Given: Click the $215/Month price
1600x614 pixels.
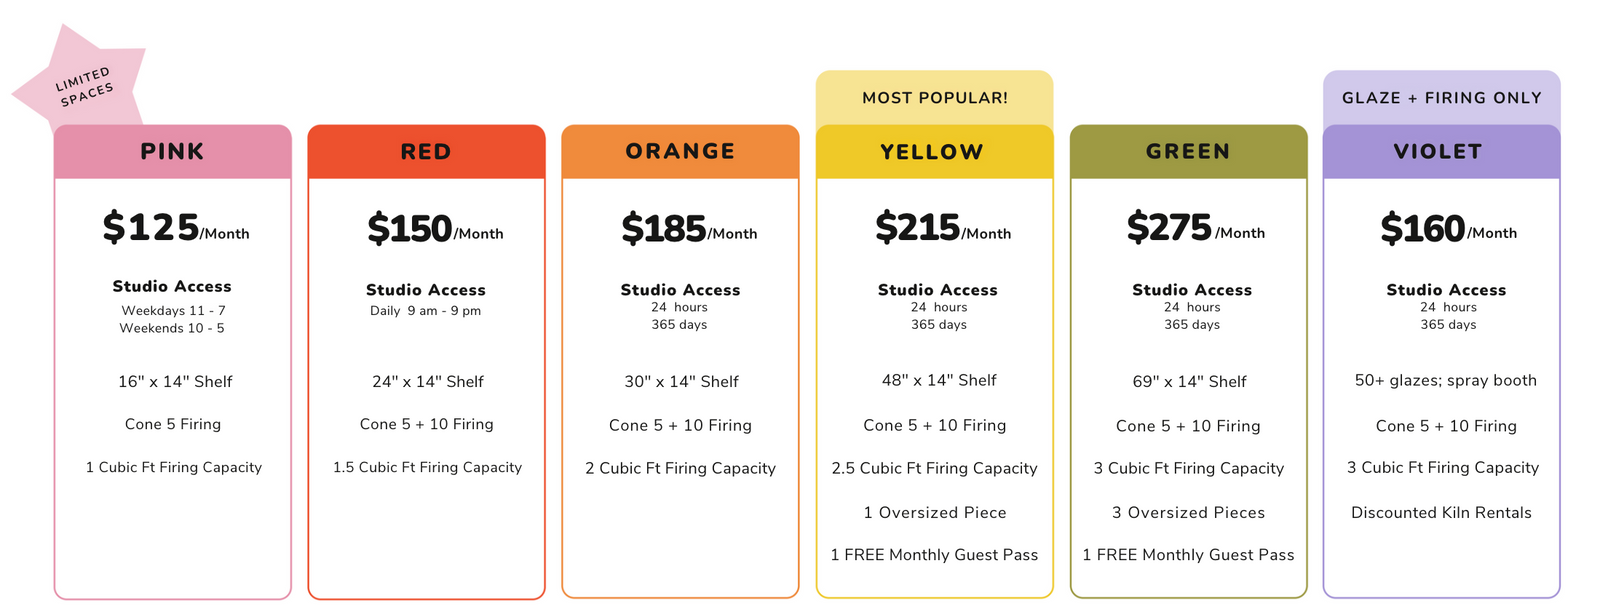Looking at the screenshot, I should (943, 228).
